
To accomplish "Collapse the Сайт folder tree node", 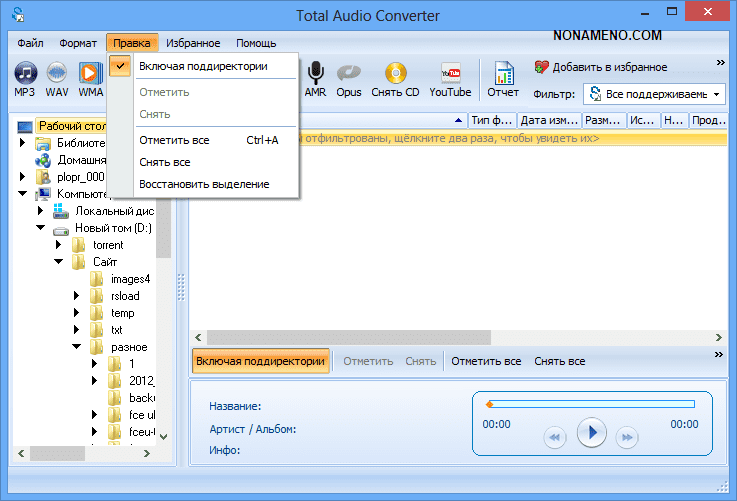I will point(59,262).
